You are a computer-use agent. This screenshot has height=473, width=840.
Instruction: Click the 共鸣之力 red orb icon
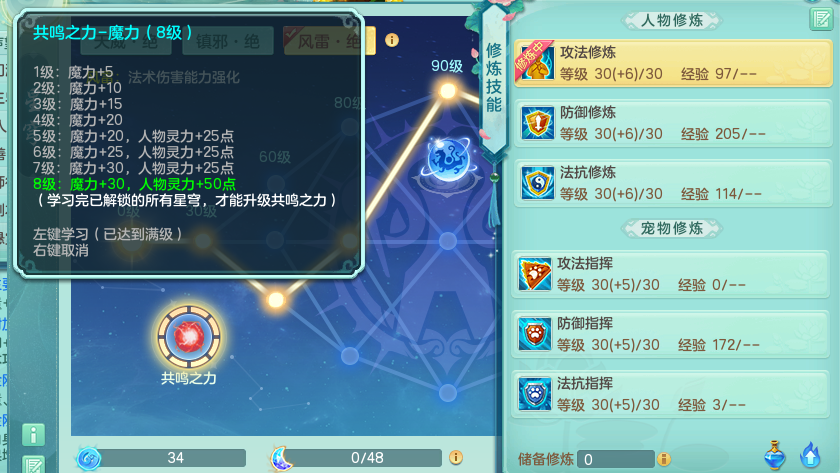coord(189,337)
